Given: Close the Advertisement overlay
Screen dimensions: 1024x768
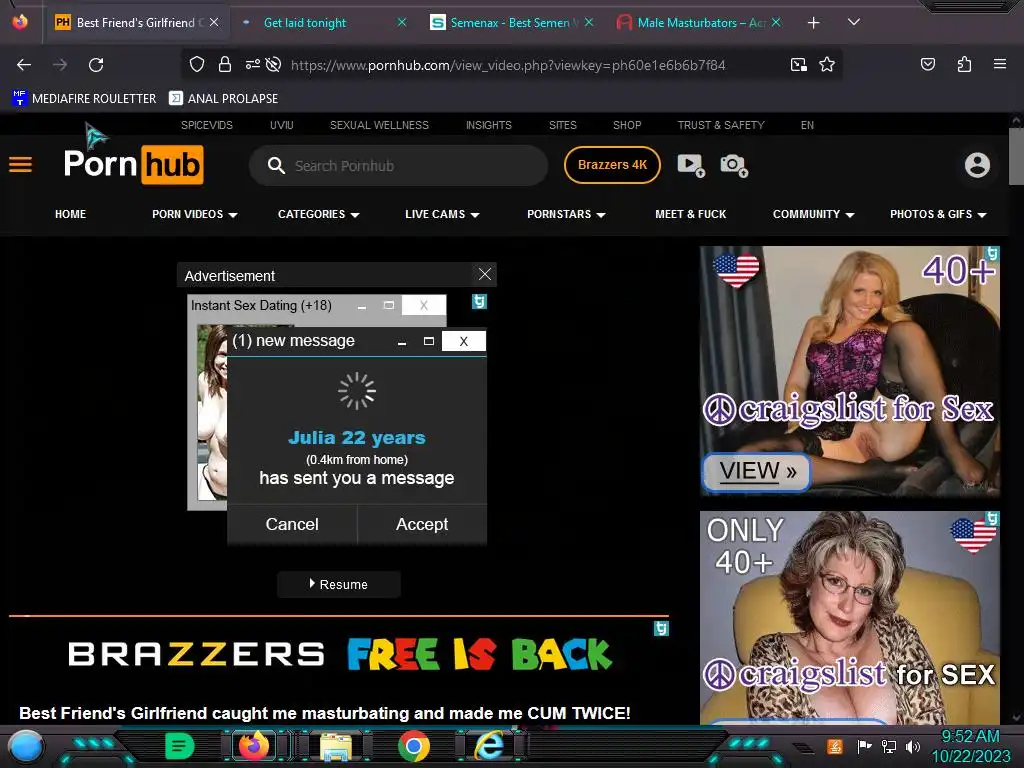Looking at the screenshot, I should 485,274.
